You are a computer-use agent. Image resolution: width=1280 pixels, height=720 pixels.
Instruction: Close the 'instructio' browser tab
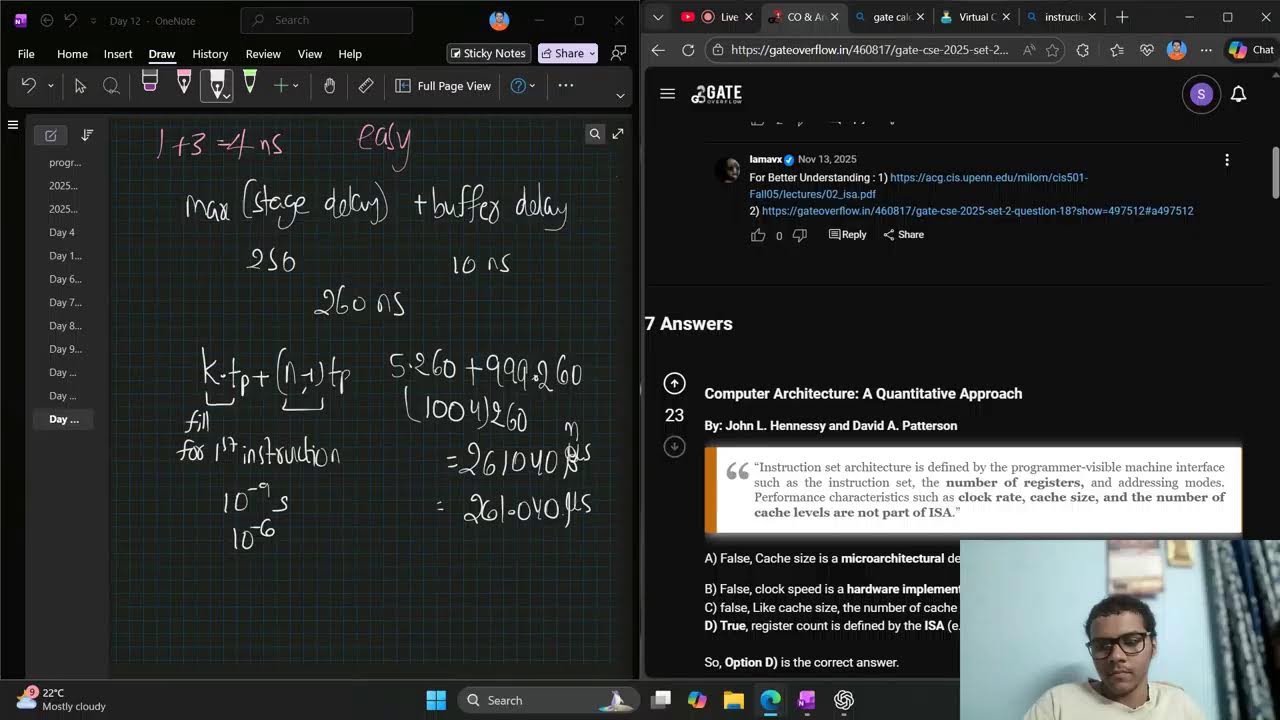pos(1092,17)
